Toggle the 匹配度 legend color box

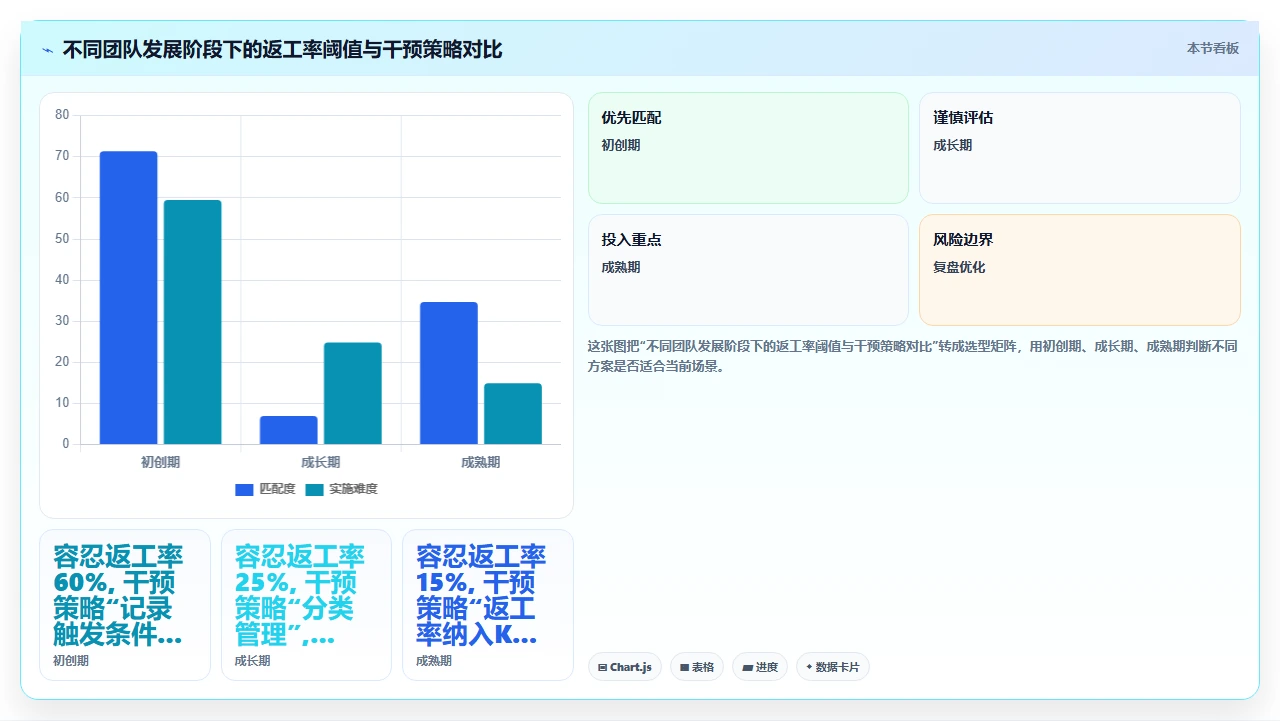(244, 489)
